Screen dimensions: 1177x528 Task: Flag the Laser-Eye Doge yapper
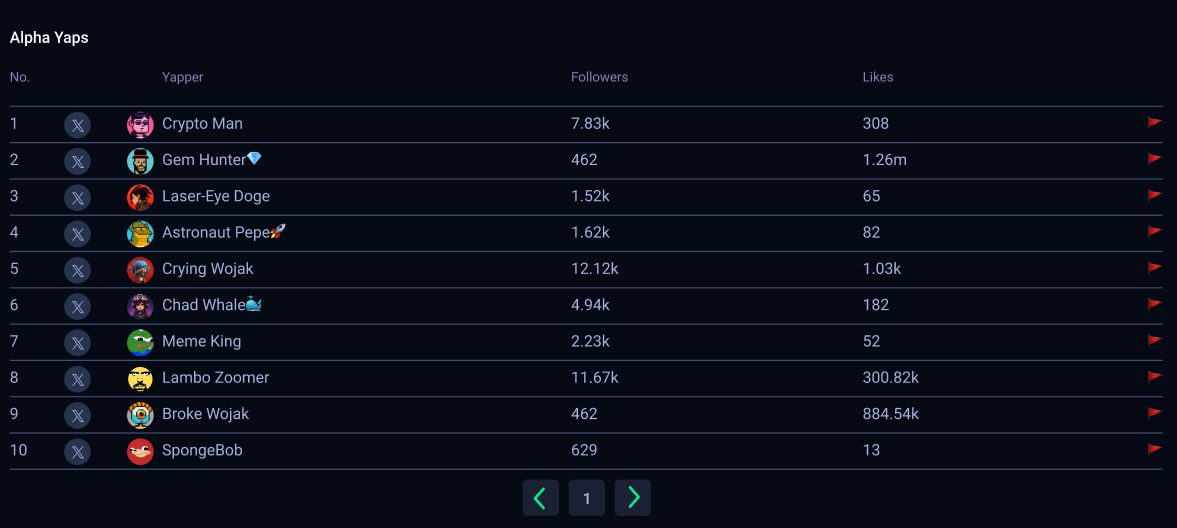tap(1154, 195)
